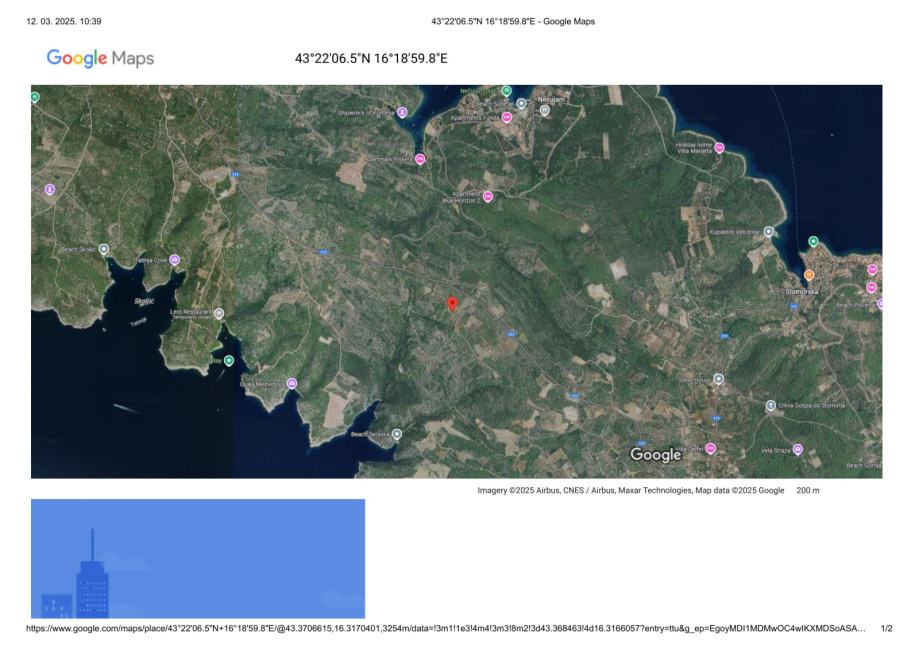Image resolution: width=919 pixels, height=649 pixels.
Task: Click the imagery copyright attribution text
Action: (x=631, y=490)
